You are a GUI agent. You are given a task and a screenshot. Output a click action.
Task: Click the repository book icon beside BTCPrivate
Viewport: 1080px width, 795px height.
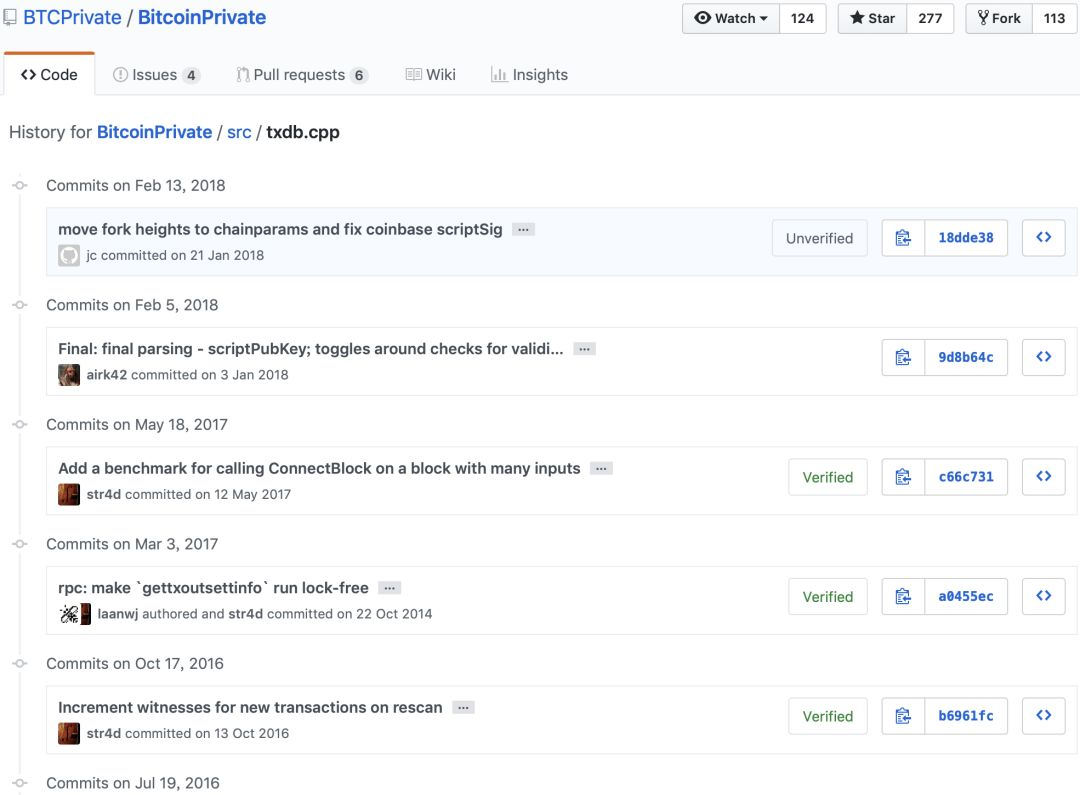(10, 18)
